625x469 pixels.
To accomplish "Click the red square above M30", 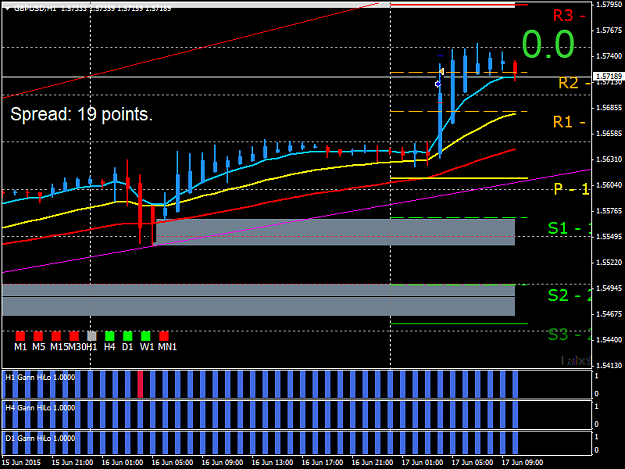I will [74, 336].
